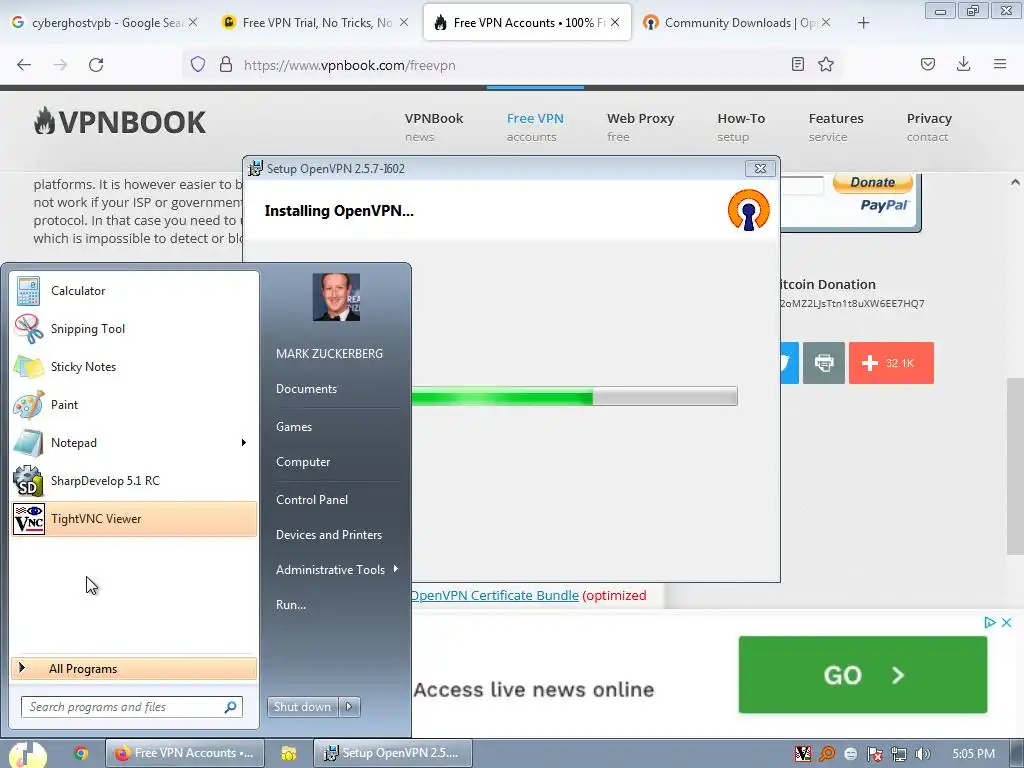Click the user account picture thumbnail

[x=336, y=297]
